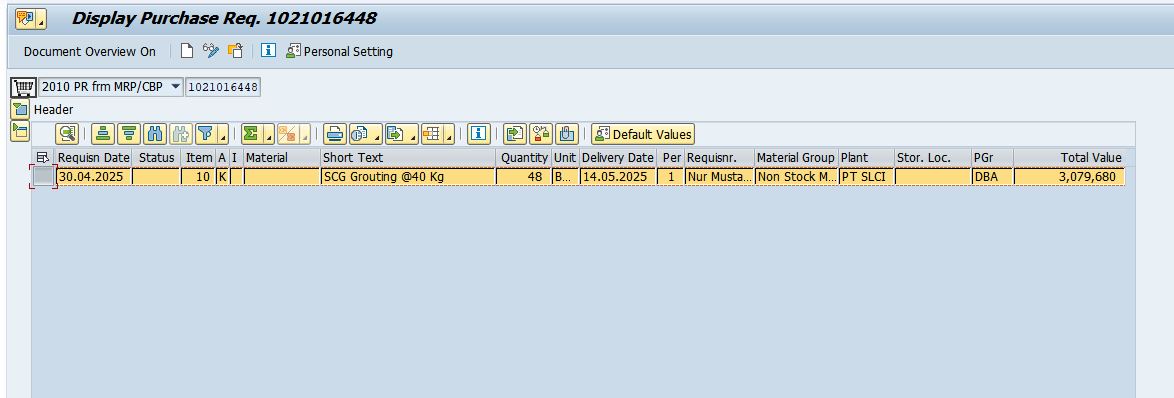Click the Delivery Date column header
This screenshot has height=398, width=1174.
[x=618, y=157]
